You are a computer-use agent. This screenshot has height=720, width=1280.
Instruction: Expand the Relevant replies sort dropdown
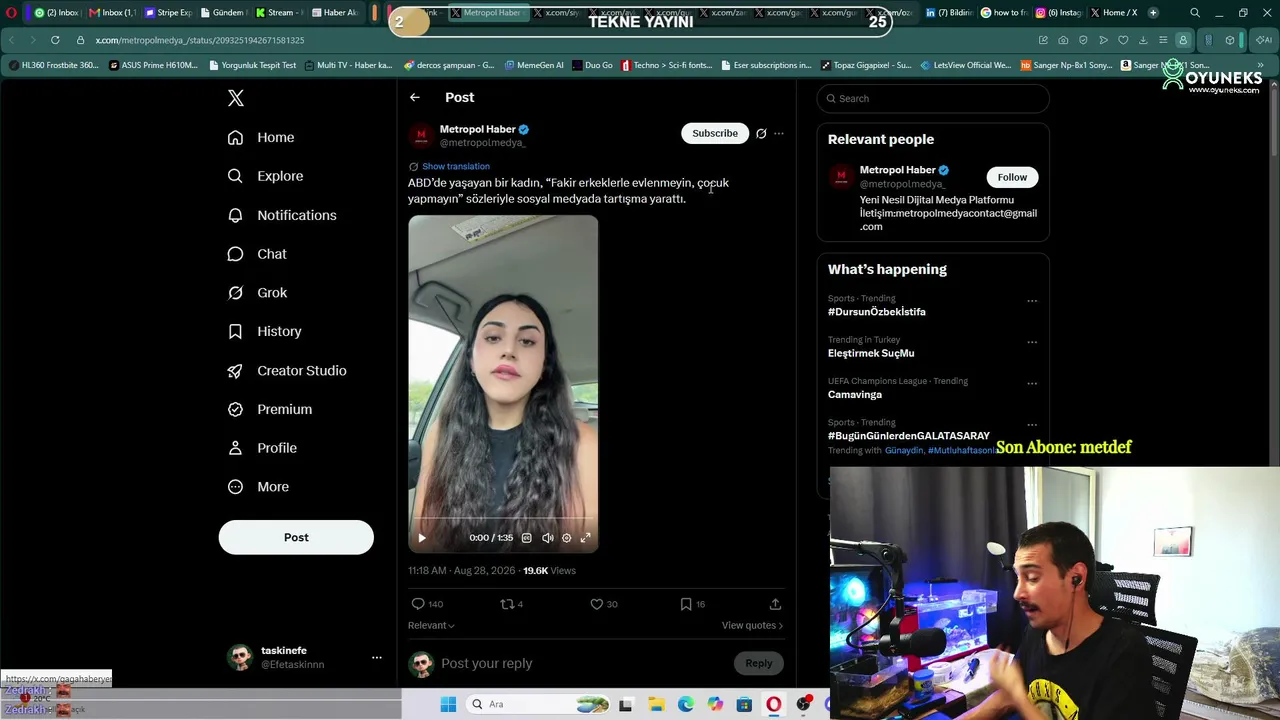(x=431, y=625)
